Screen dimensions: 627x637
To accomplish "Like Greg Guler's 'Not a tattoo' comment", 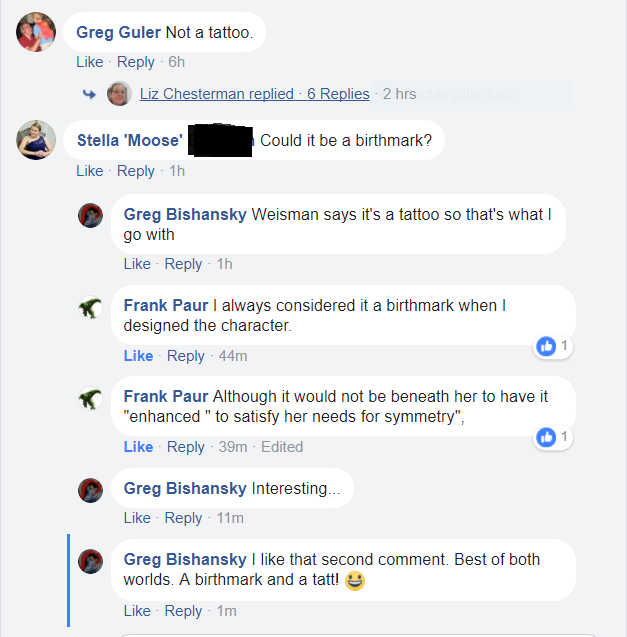I will (89, 62).
